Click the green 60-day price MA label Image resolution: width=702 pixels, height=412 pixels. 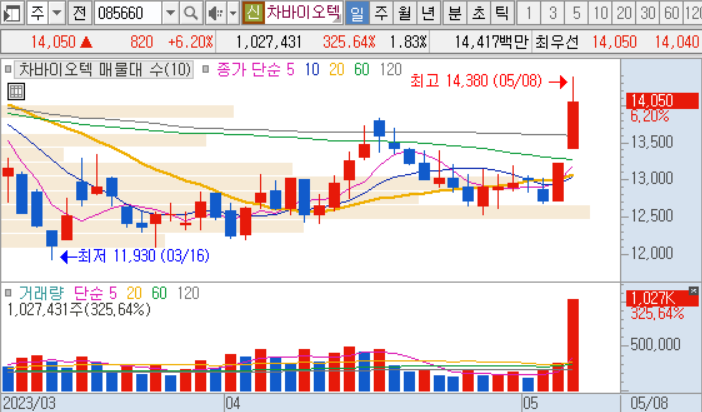coord(362,69)
